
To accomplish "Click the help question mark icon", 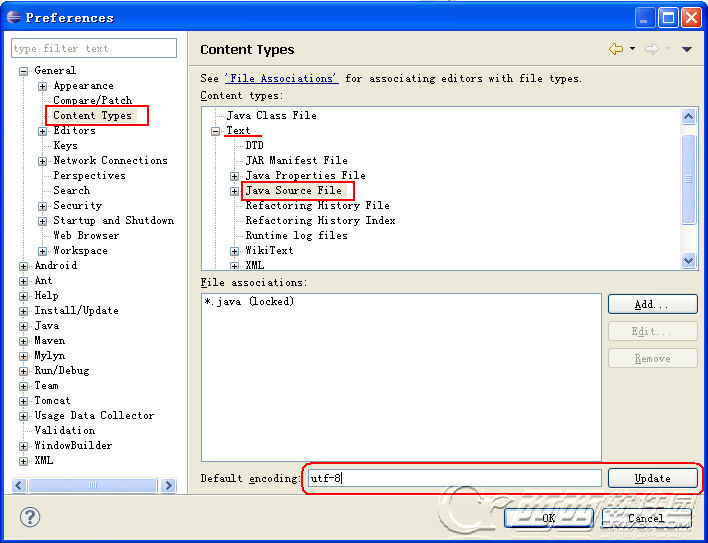I will click(30, 516).
